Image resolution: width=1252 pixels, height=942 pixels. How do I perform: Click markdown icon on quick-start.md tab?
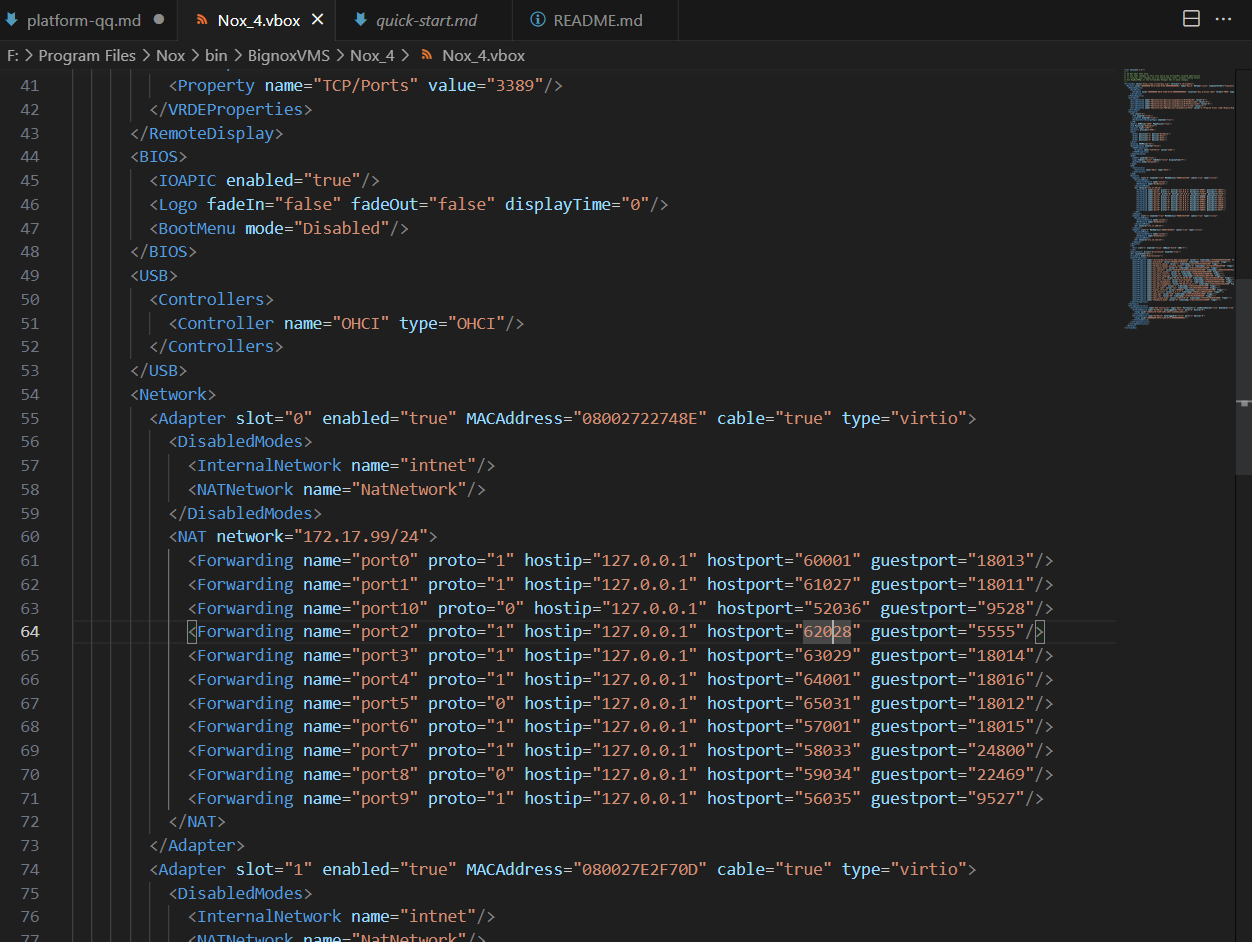tap(361, 20)
